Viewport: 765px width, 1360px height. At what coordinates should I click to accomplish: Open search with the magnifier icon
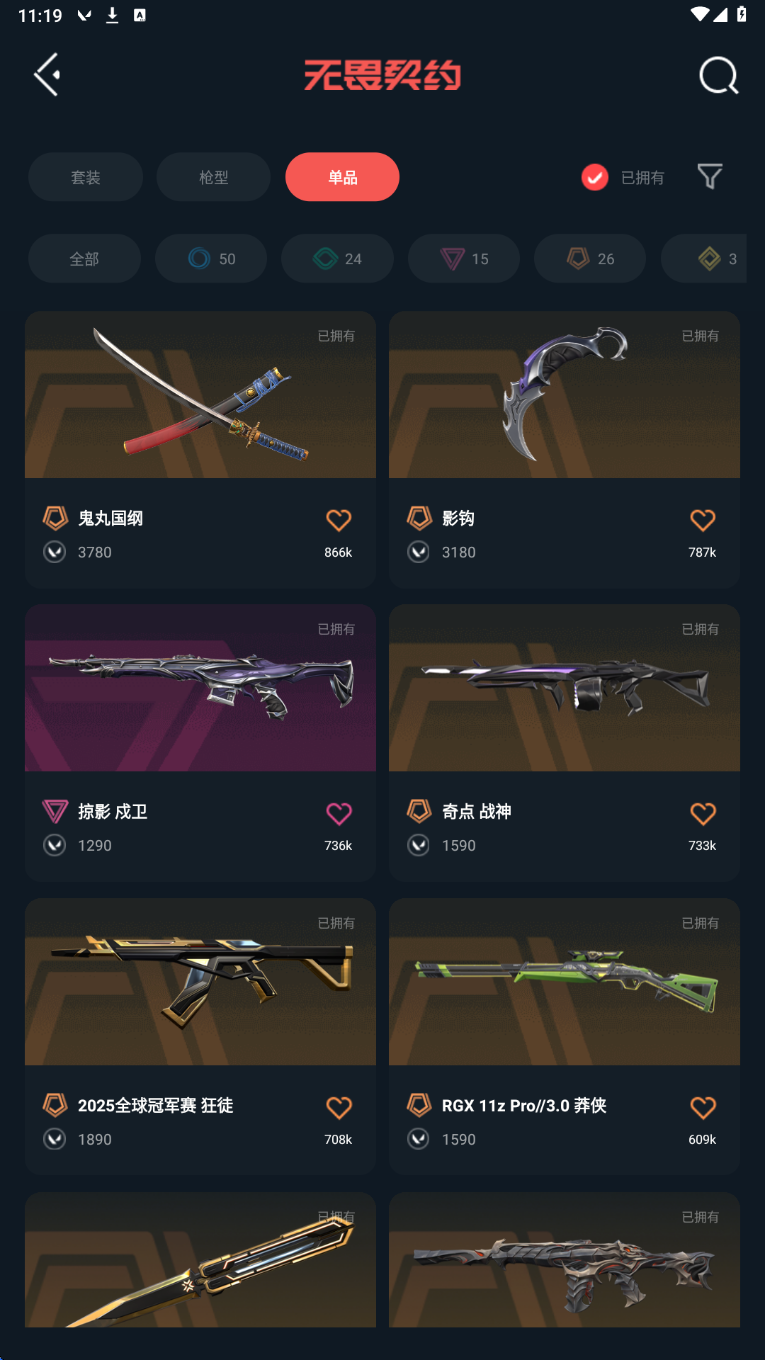tap(718, 76)
